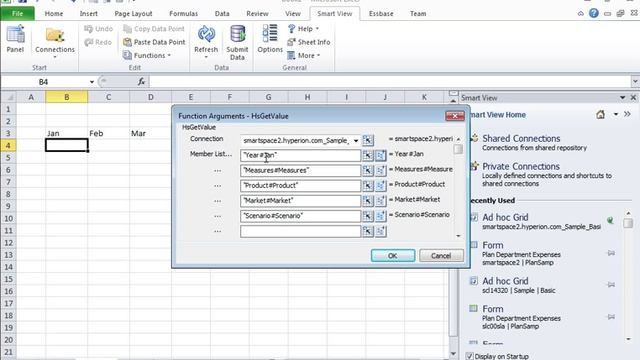The image size is (640, 360).
Task: Click Sheet Info in ribbon
Action: pyautogui.click(x=309, y=42)
